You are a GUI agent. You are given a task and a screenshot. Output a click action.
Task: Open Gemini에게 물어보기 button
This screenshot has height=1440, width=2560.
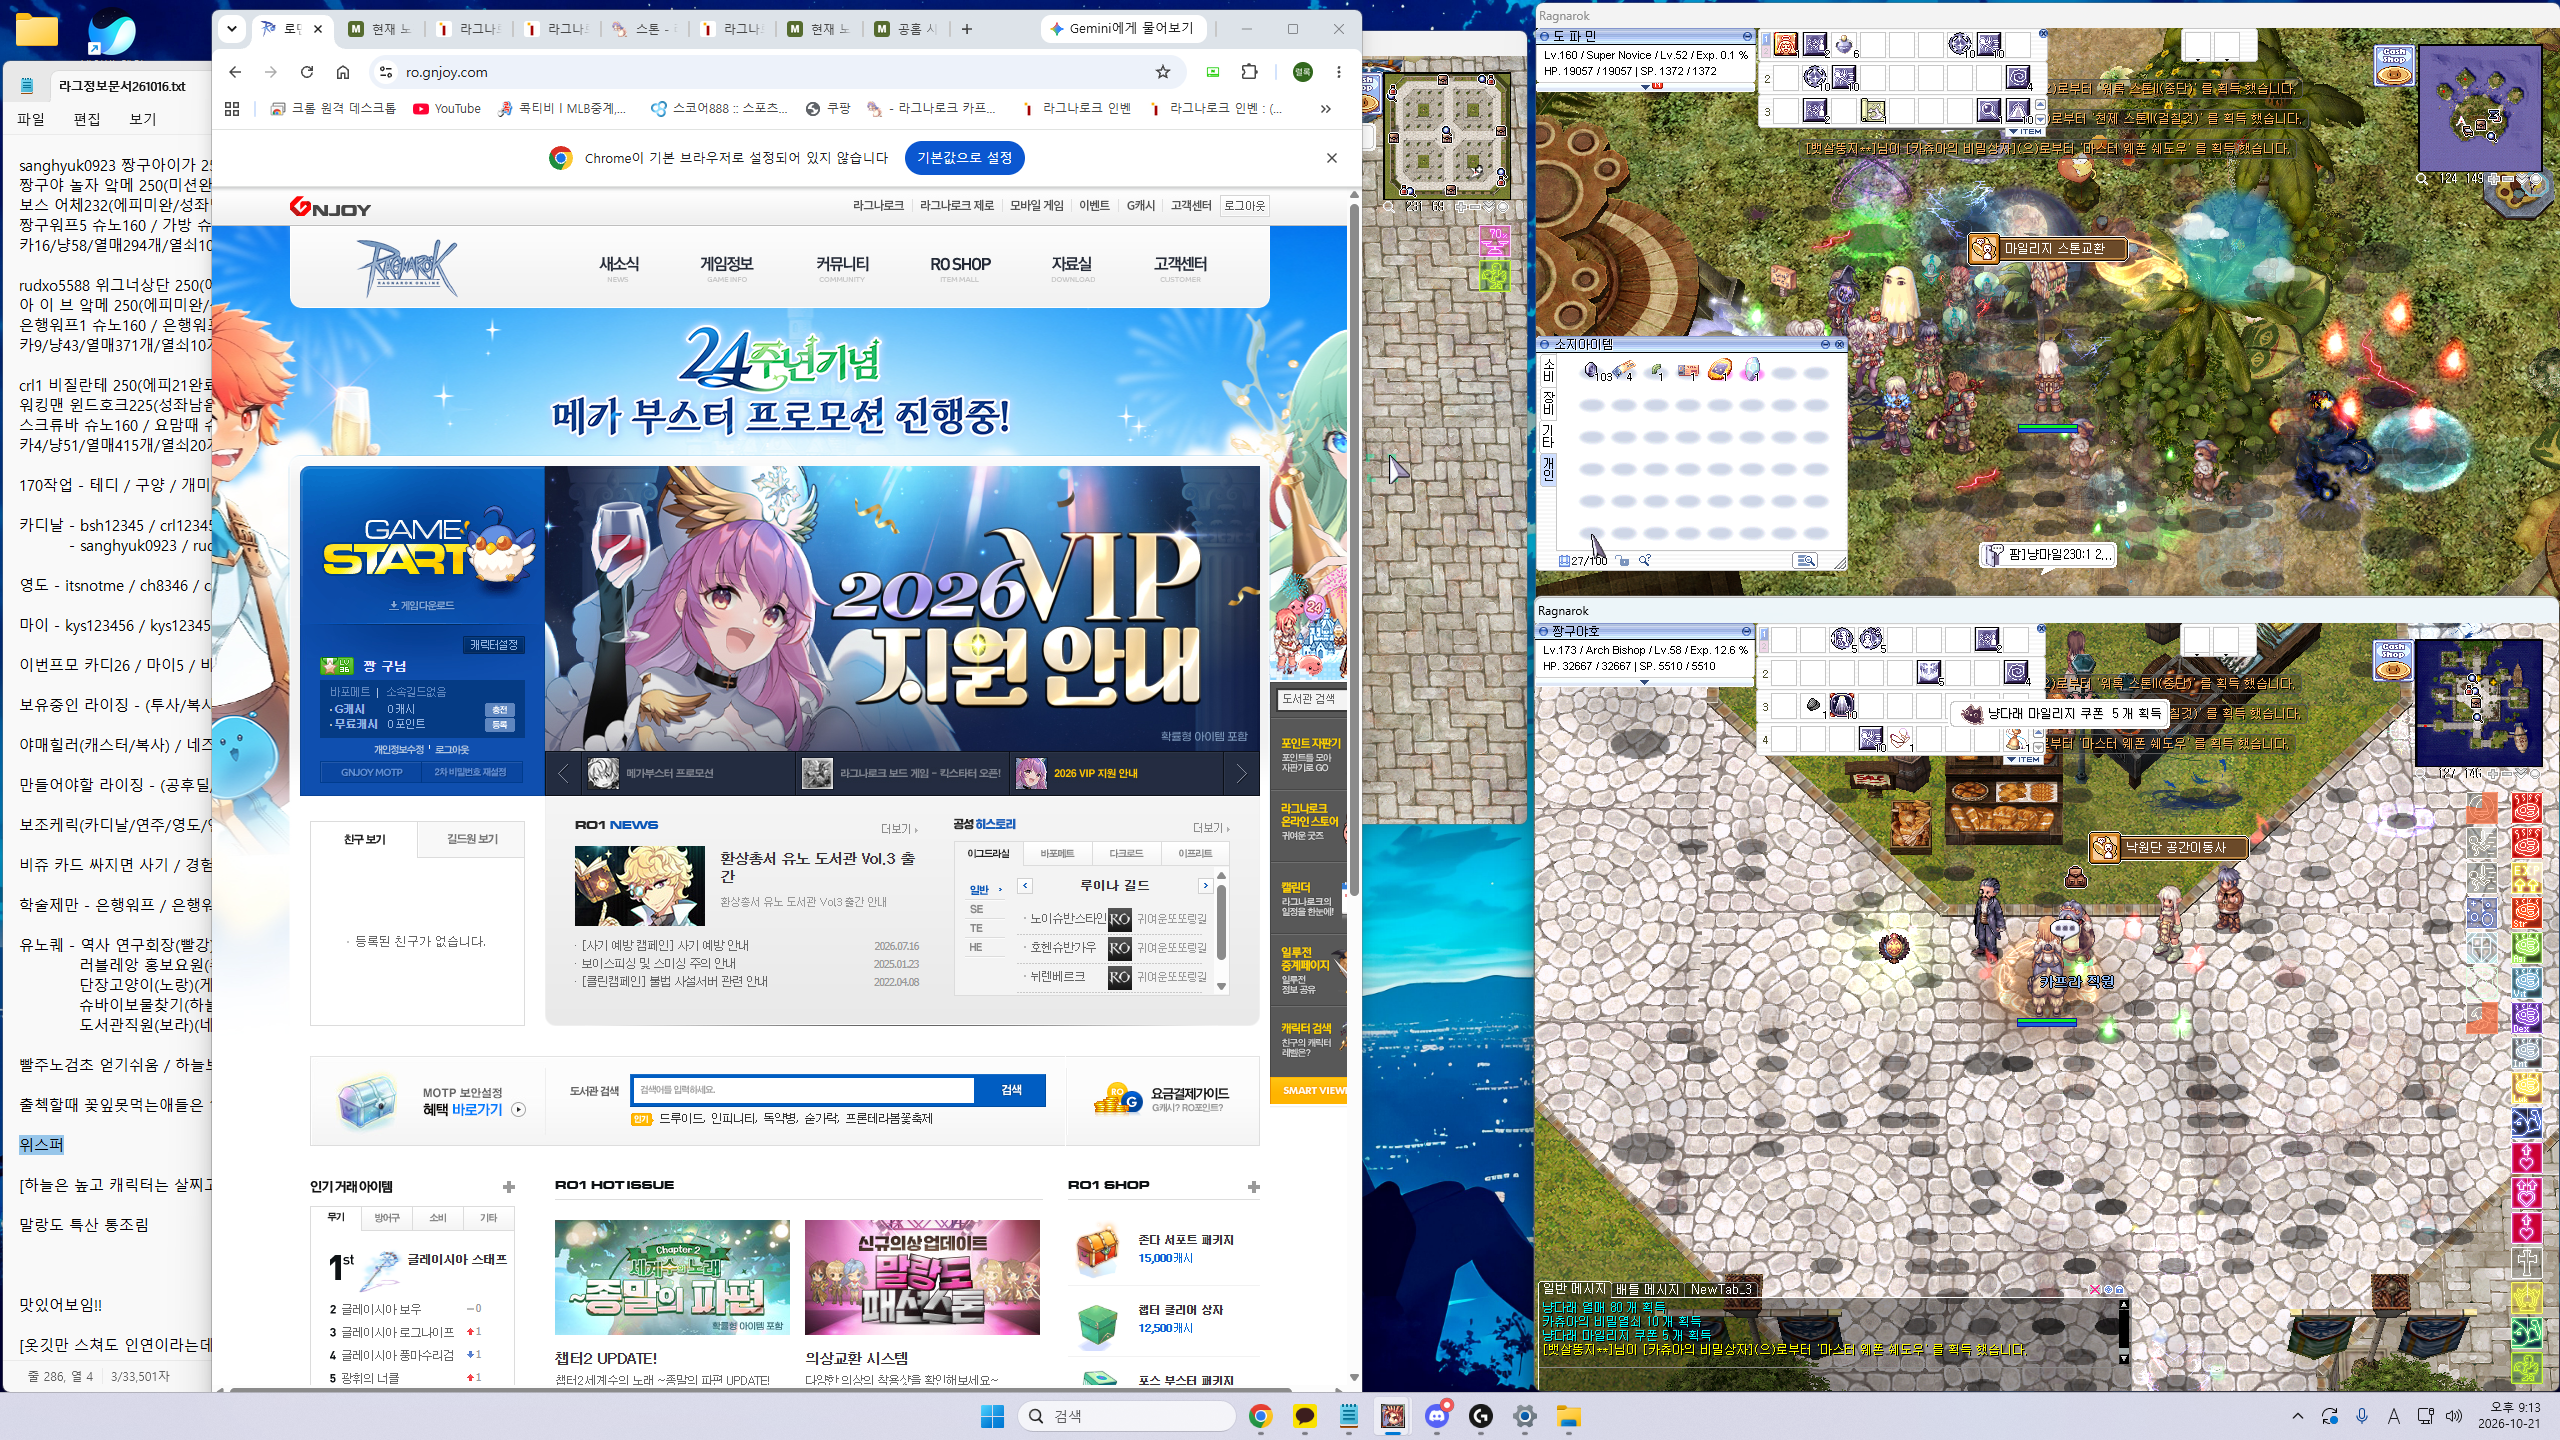click(1122, 29)
